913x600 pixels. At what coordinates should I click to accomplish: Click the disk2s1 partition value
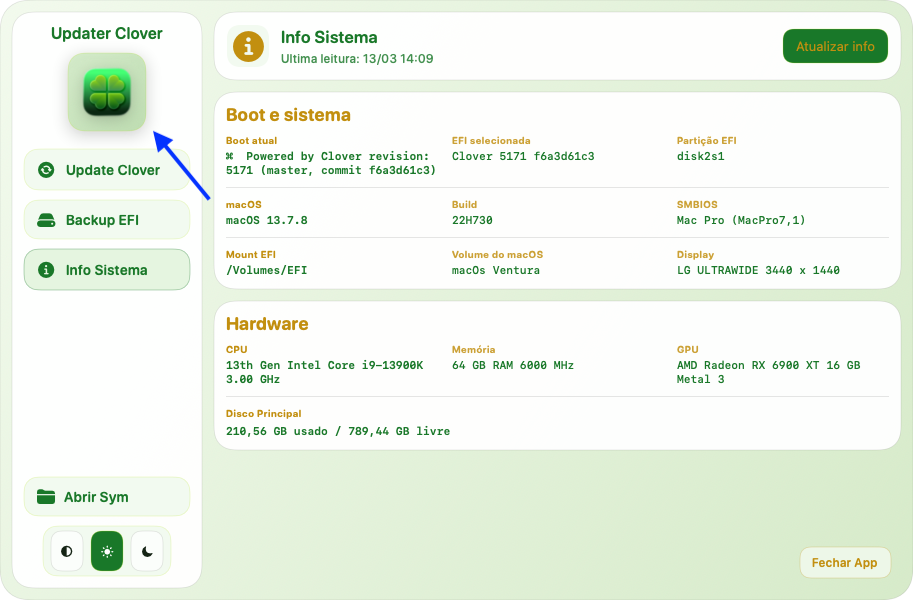(x=700, y=156)
